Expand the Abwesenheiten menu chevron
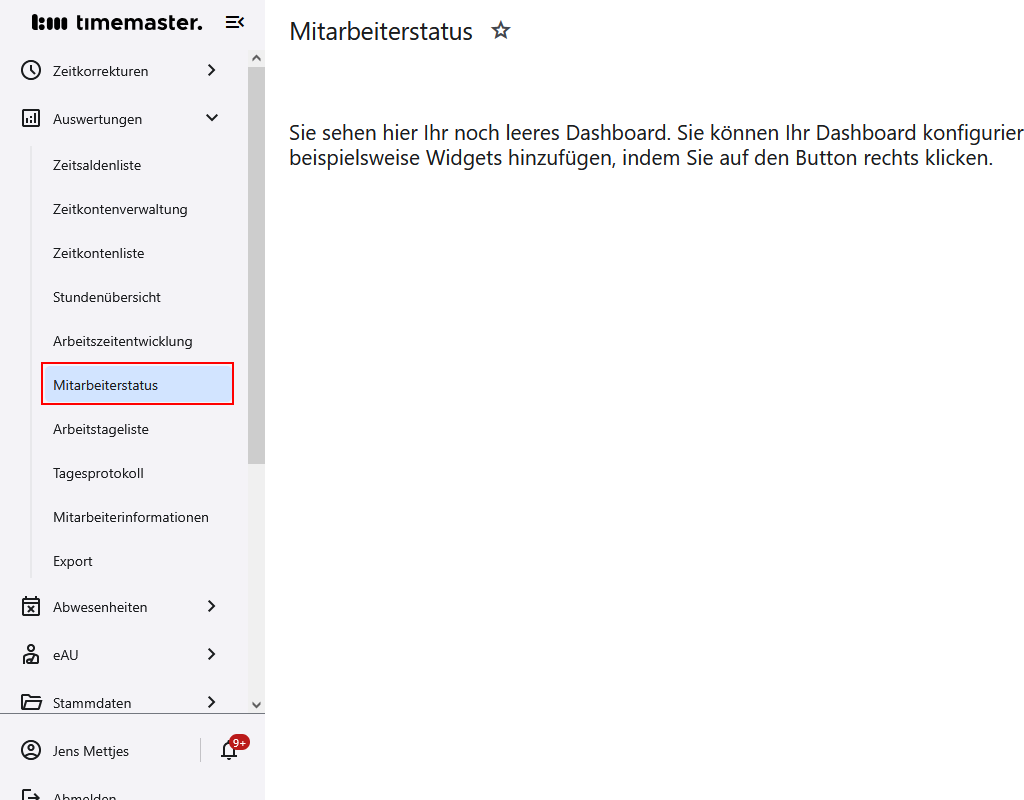This screenshot has height=800, width=1024. tap(211, 606)
